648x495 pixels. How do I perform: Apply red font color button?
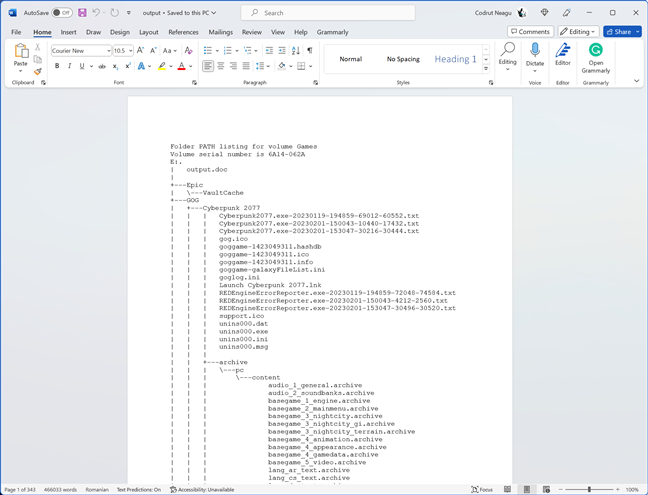coord(181,66)
